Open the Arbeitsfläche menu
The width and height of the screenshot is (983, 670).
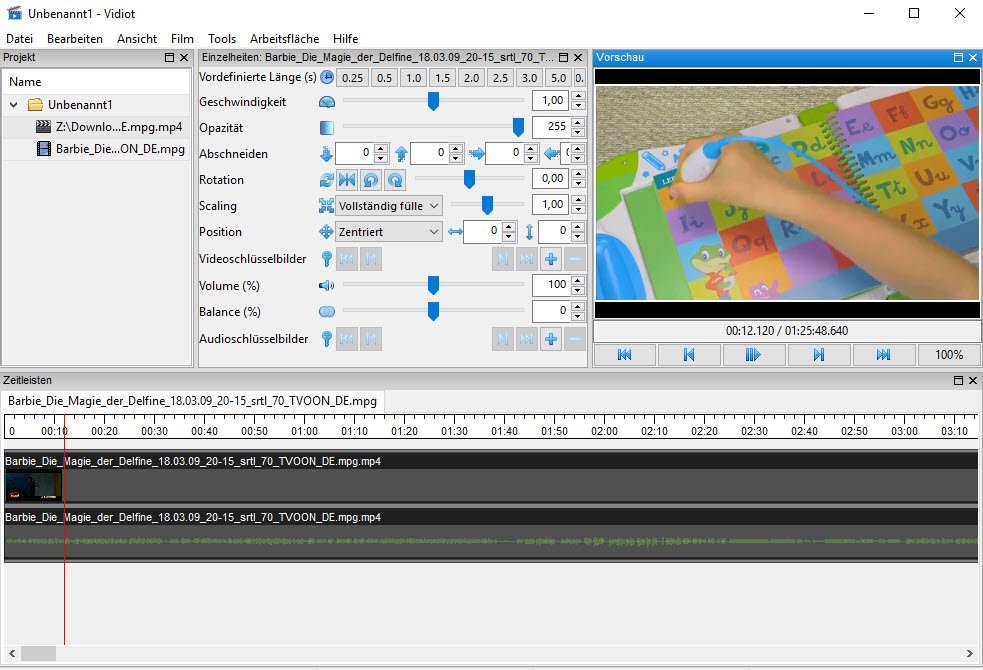pos(284,38)
